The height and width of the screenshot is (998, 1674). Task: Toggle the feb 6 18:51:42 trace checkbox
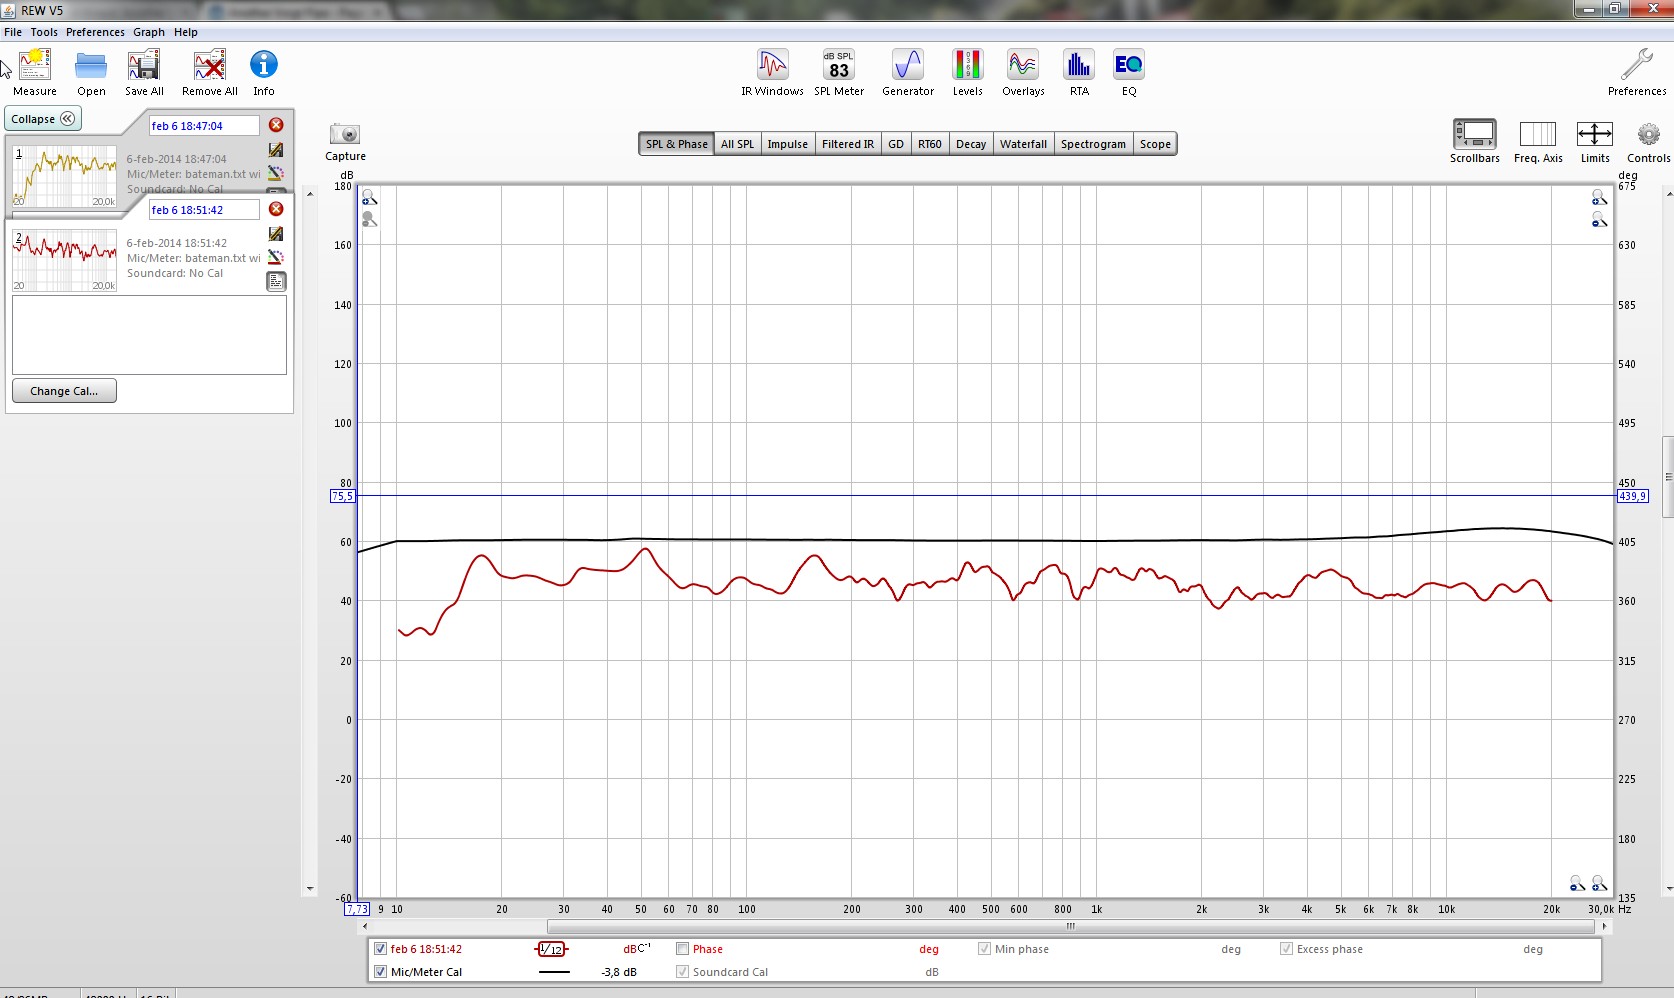(380, 949)
